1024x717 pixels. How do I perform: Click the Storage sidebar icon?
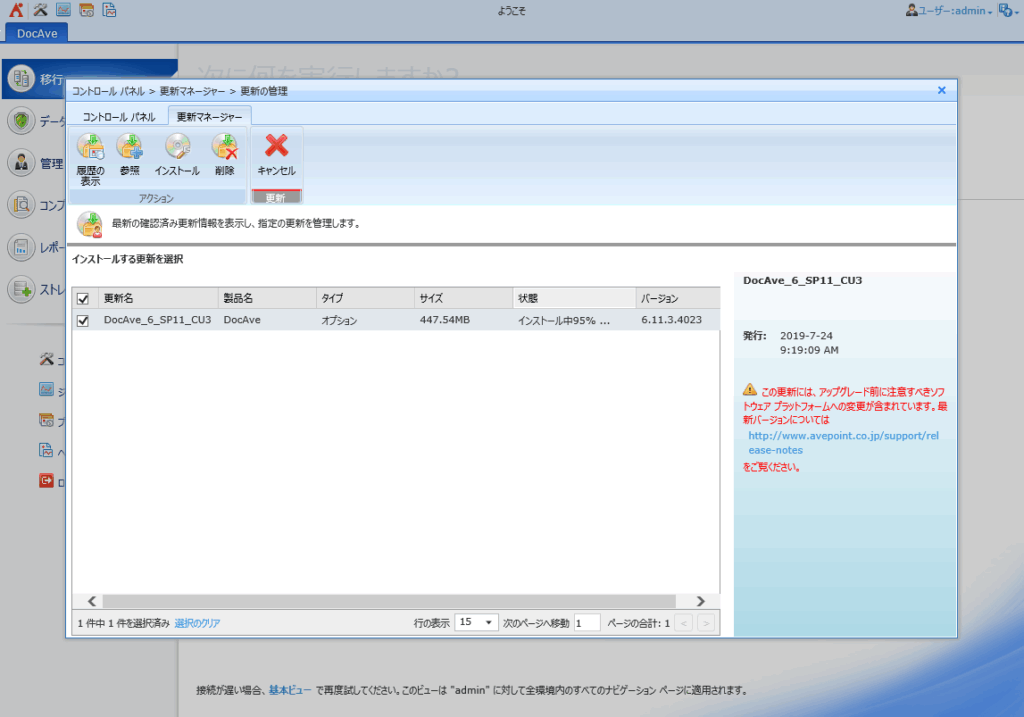(21, 289)
